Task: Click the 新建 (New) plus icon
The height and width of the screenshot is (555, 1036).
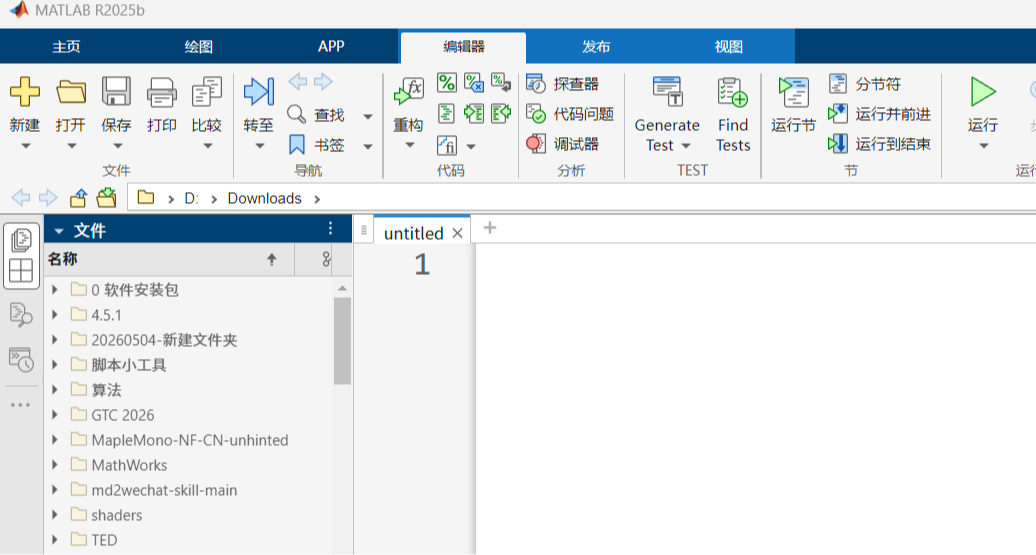Action: (x=25, y=91)
